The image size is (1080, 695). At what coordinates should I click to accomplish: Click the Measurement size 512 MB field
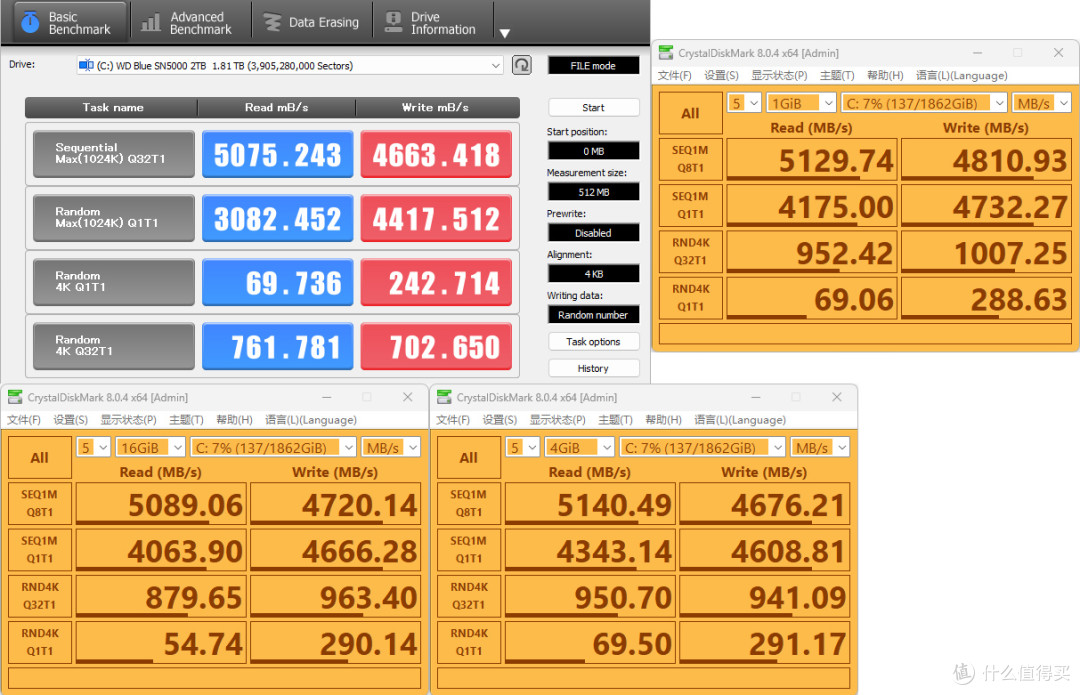pos(593,192)
